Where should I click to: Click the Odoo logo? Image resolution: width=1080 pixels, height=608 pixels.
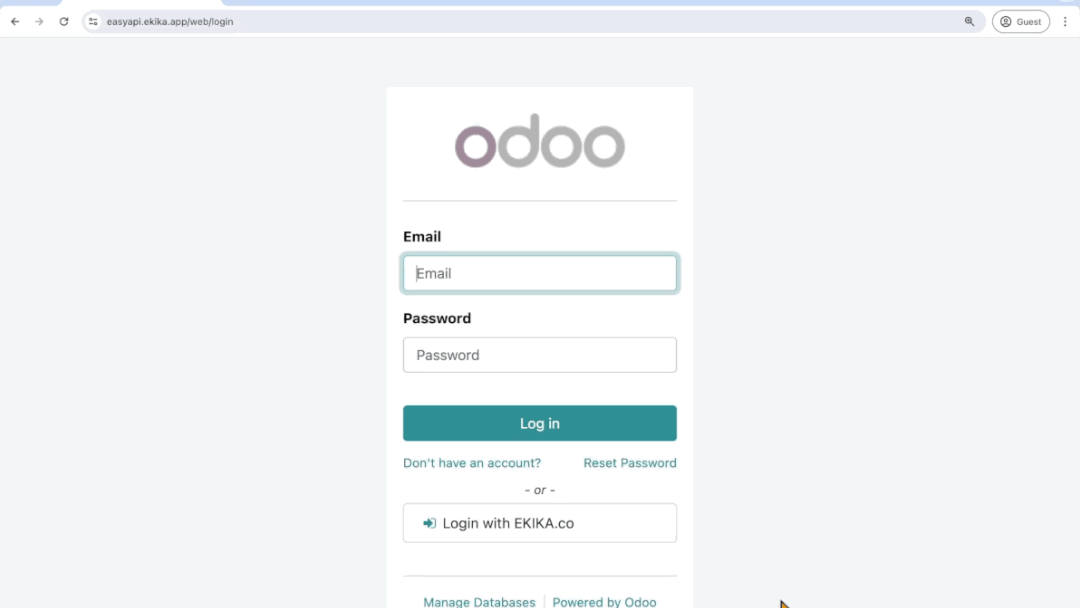coord(540,141)
